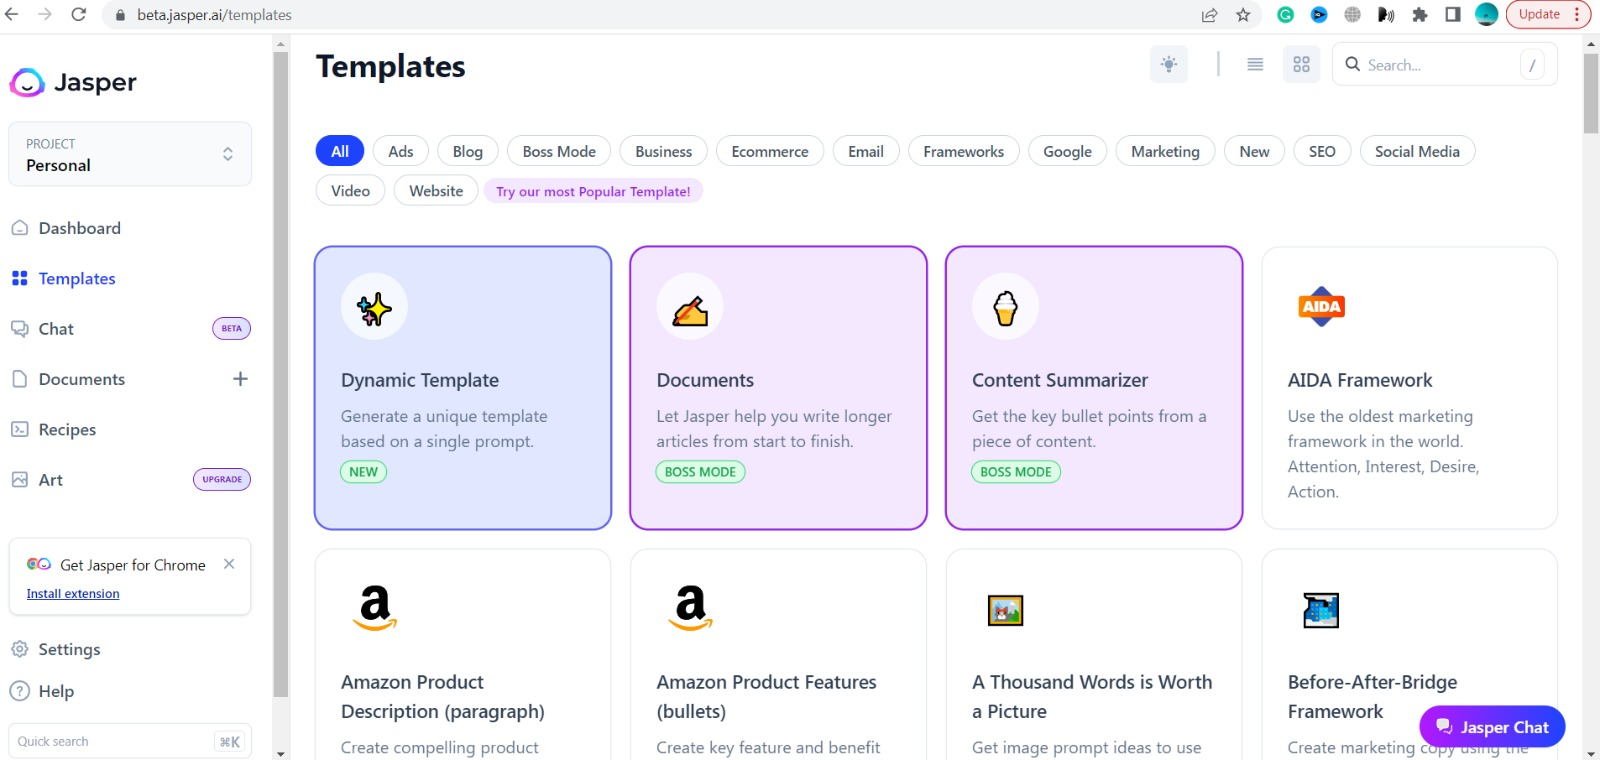
Task: Click the browser address bar URL
Action: coord(214,15)
